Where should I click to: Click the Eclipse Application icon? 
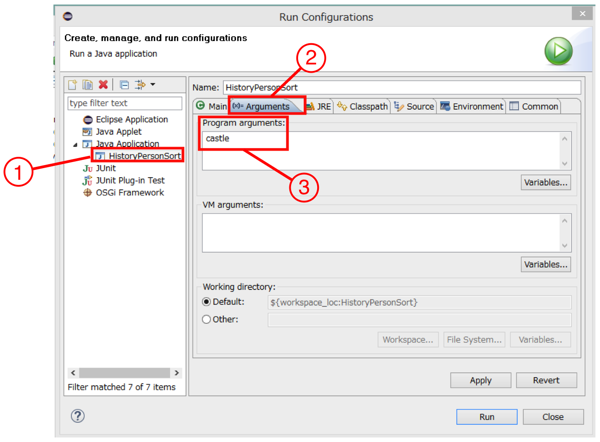(88, 120)
